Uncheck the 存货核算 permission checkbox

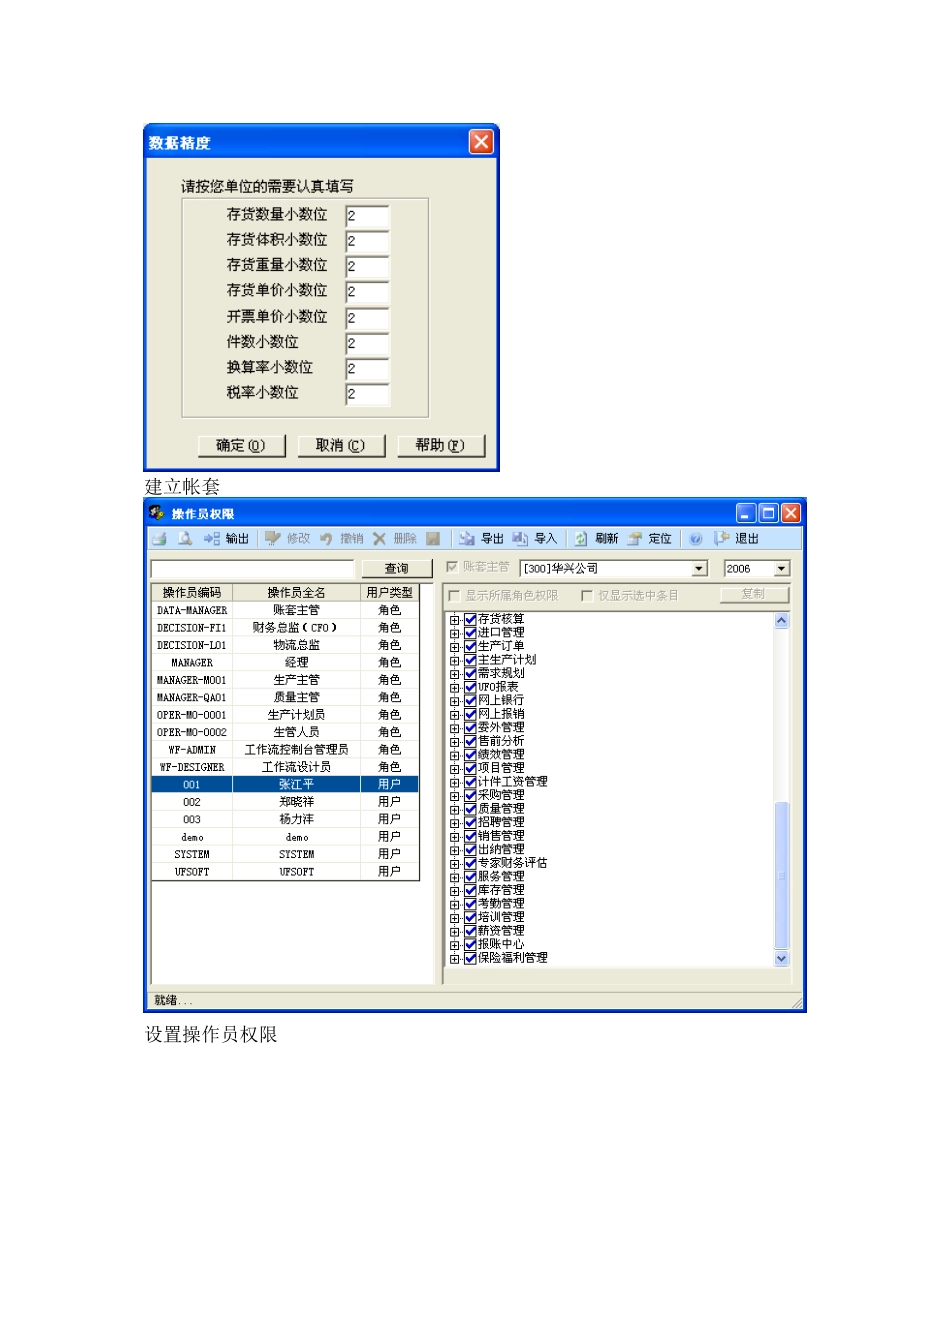click(x=470, y=619)
